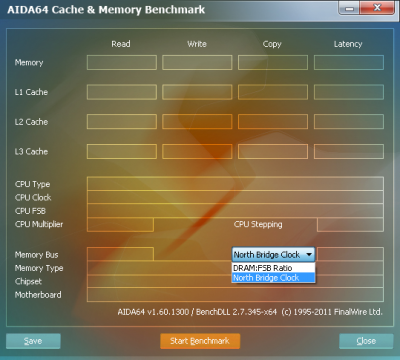
Task: Click the L1 Cache Write field
Action: 197,92
